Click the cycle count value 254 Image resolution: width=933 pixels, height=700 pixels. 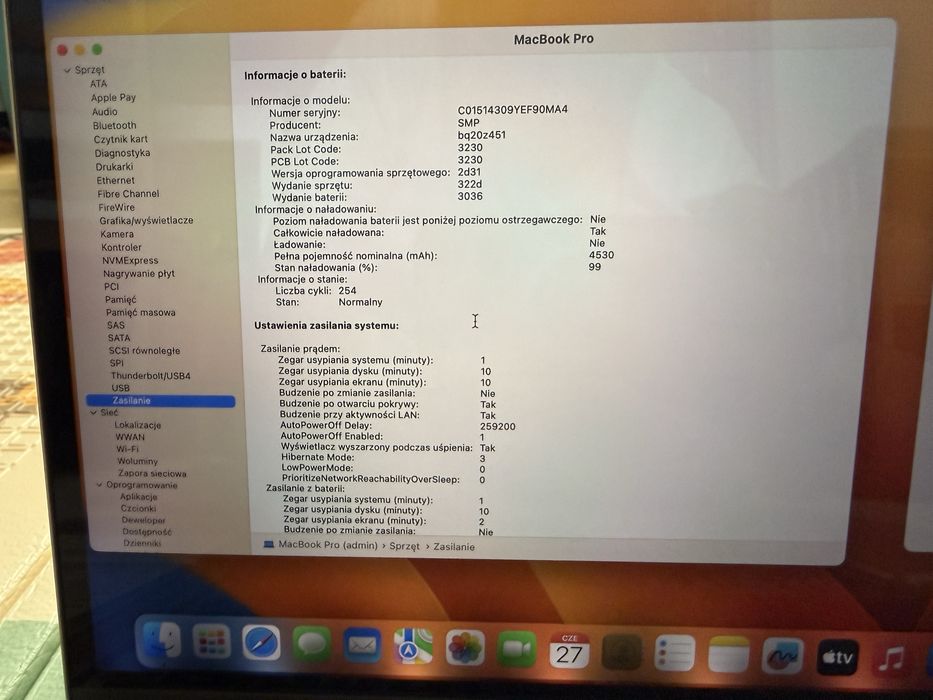point(347,290)
